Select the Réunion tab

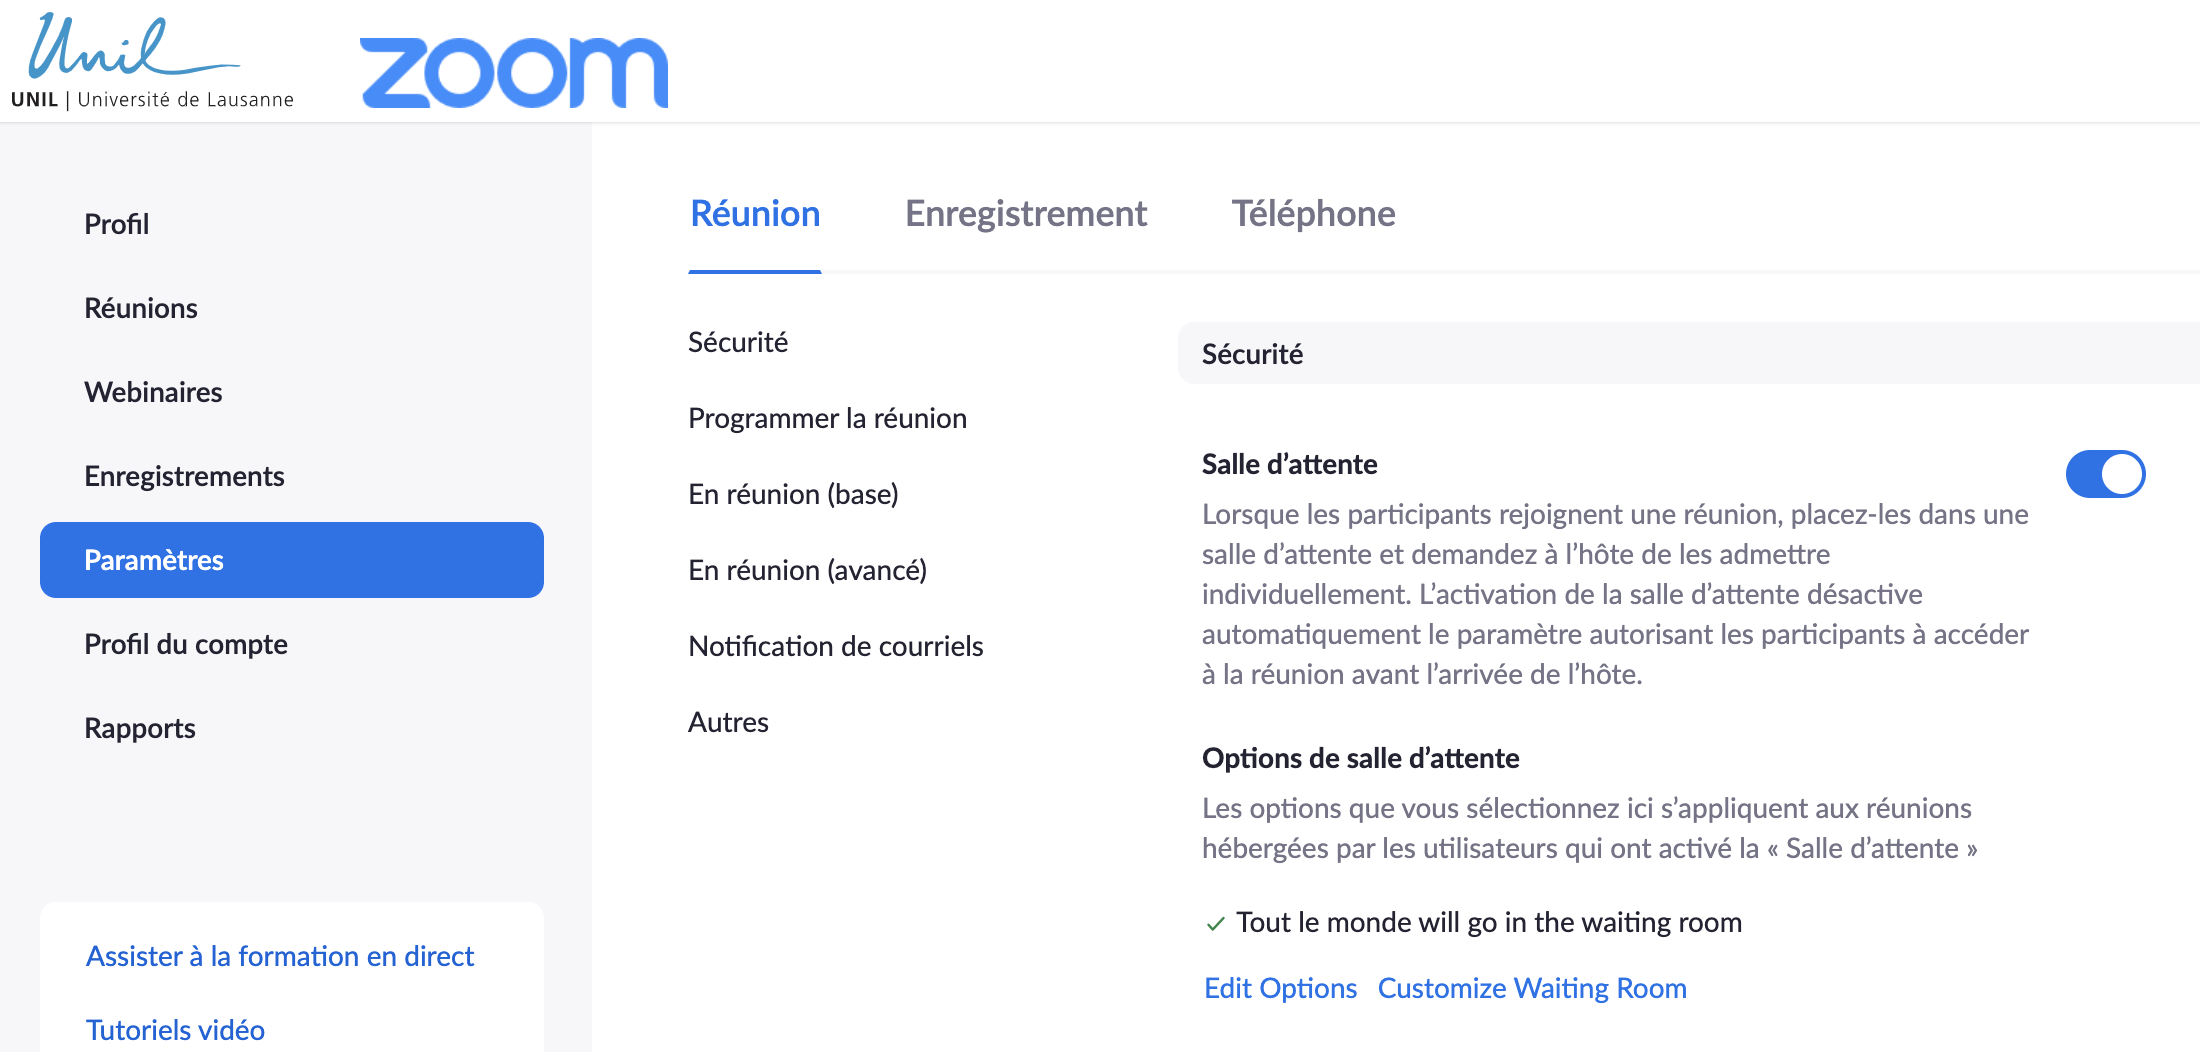[x=755, y=214]
